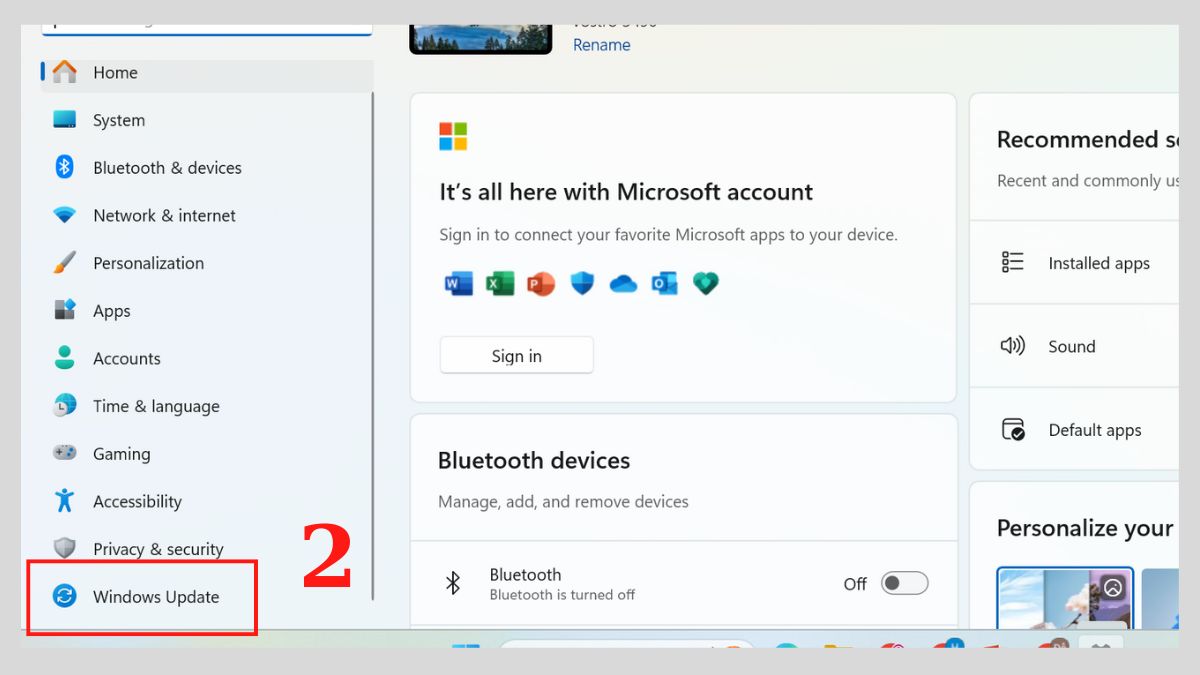Click the Rename link for the device
This screenshot has height=675, width=1200.
click(x=601, y=45)
